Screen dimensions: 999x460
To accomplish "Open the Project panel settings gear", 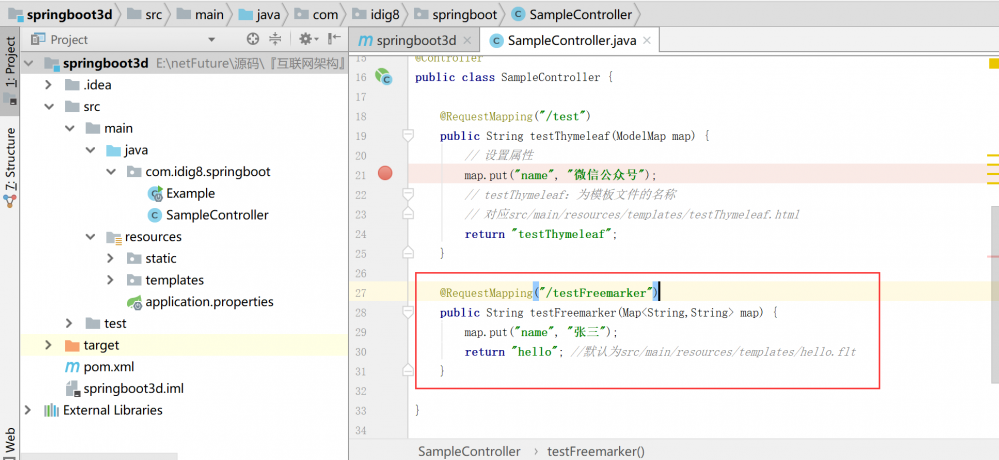I will [x=306, y=39].
